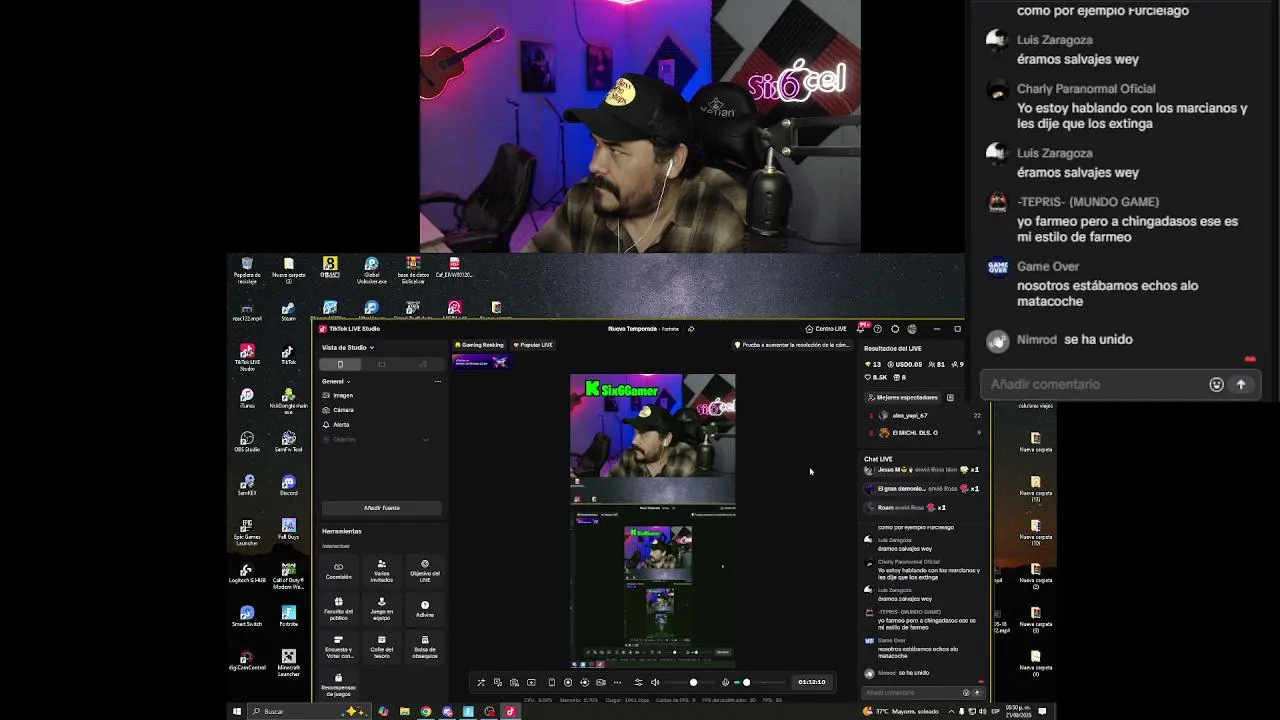1280x720 pixels.
Task: Click the profile avatar in title bar
Action: pos(912,329)
